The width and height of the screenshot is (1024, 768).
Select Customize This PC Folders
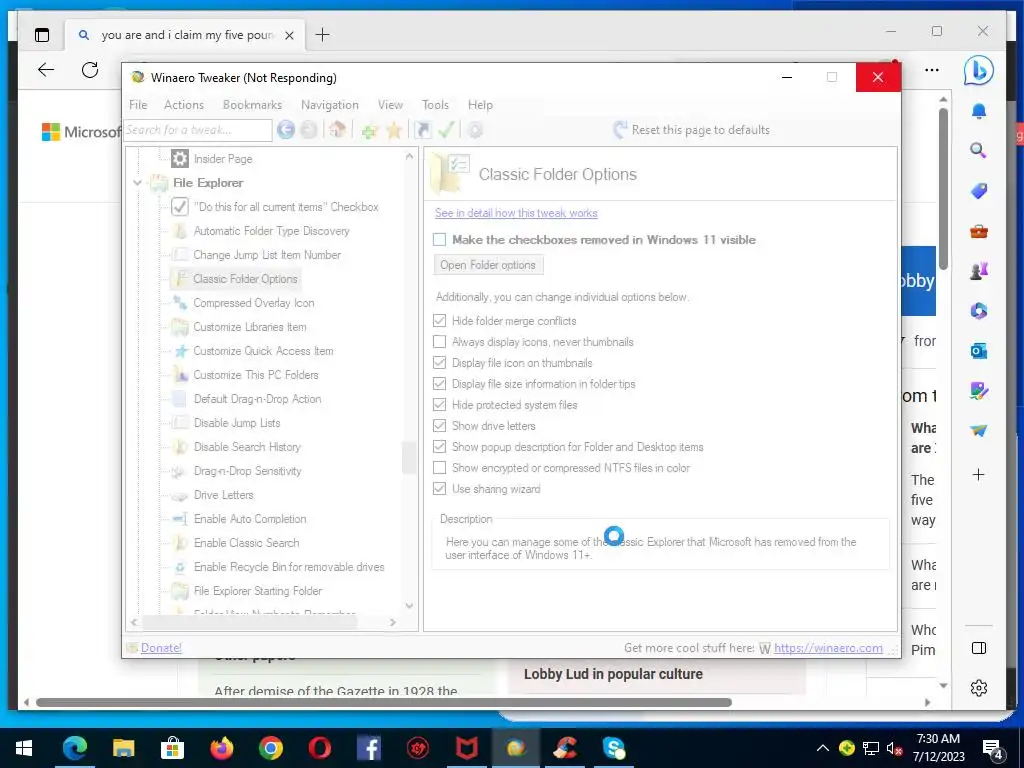(256, 375)
